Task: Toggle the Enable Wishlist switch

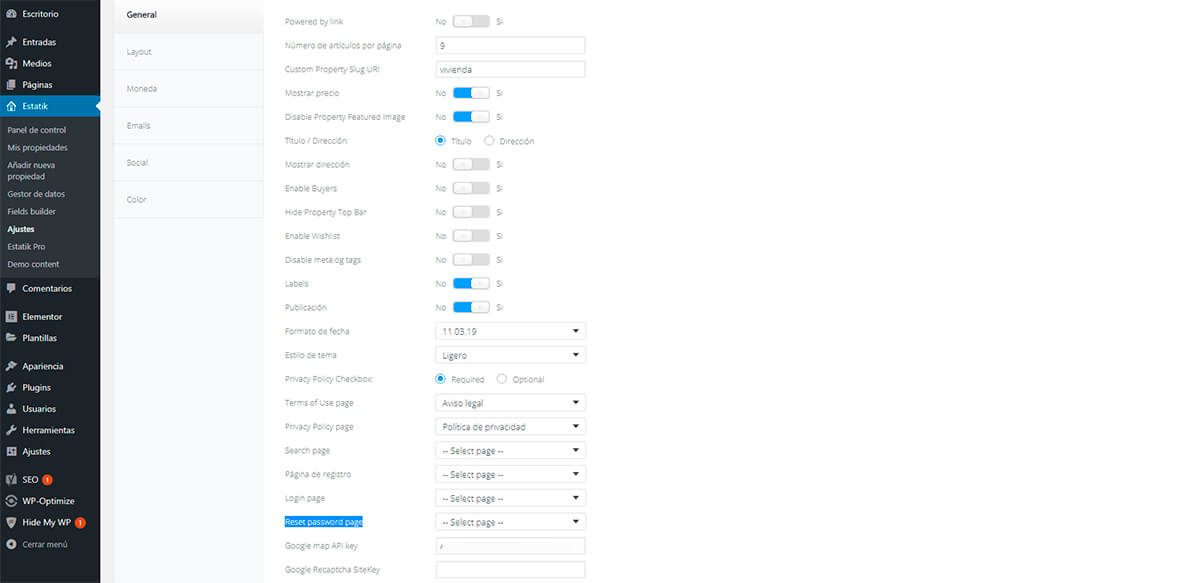Action: pyautogui.click(x=471, y=236)
